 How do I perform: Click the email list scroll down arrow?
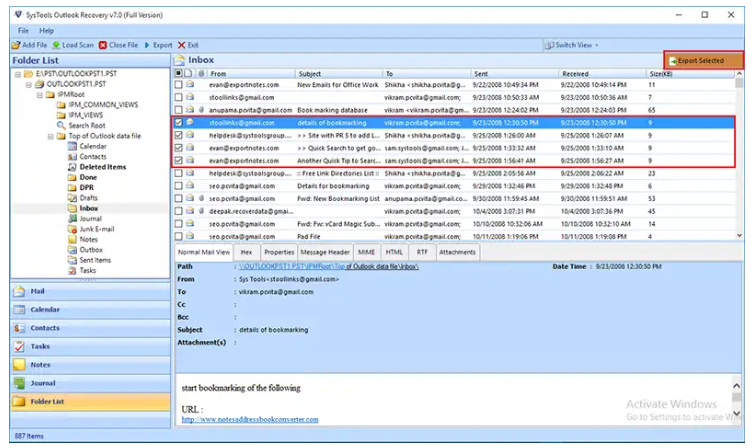pos(739,236)
